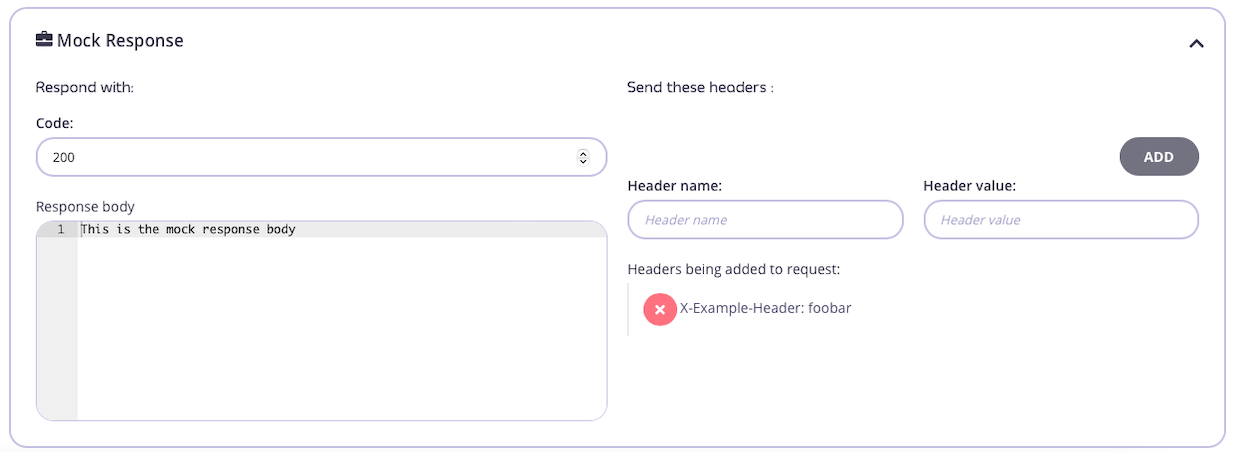
Task: Click the "Code:" label
Action: tap(55, 122)
